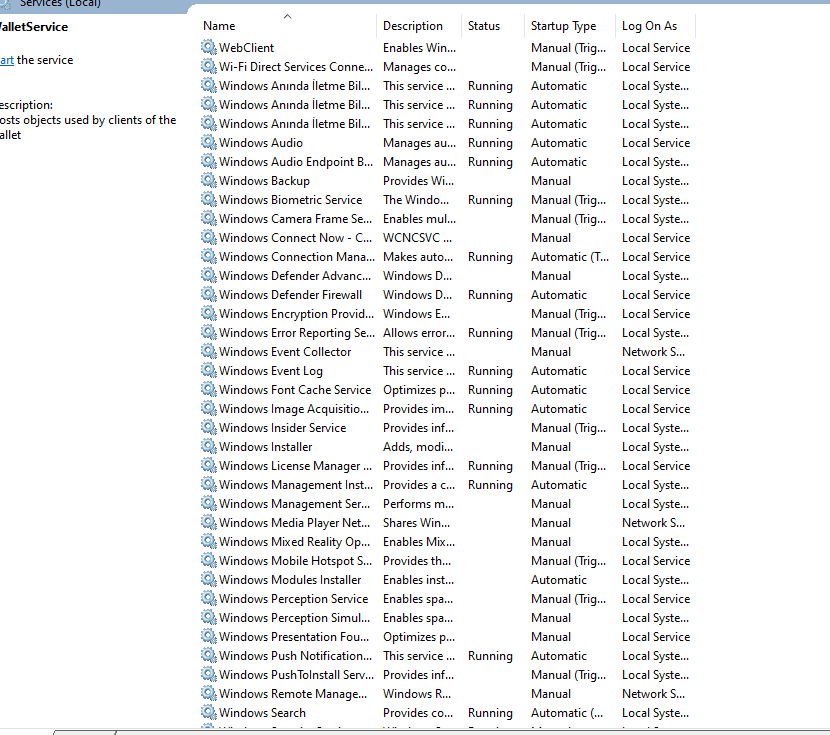The width and height of the screenshot is (830, 735).
Task: Click the Windows Modules Installer gear icon
Action: coord(209,580)
